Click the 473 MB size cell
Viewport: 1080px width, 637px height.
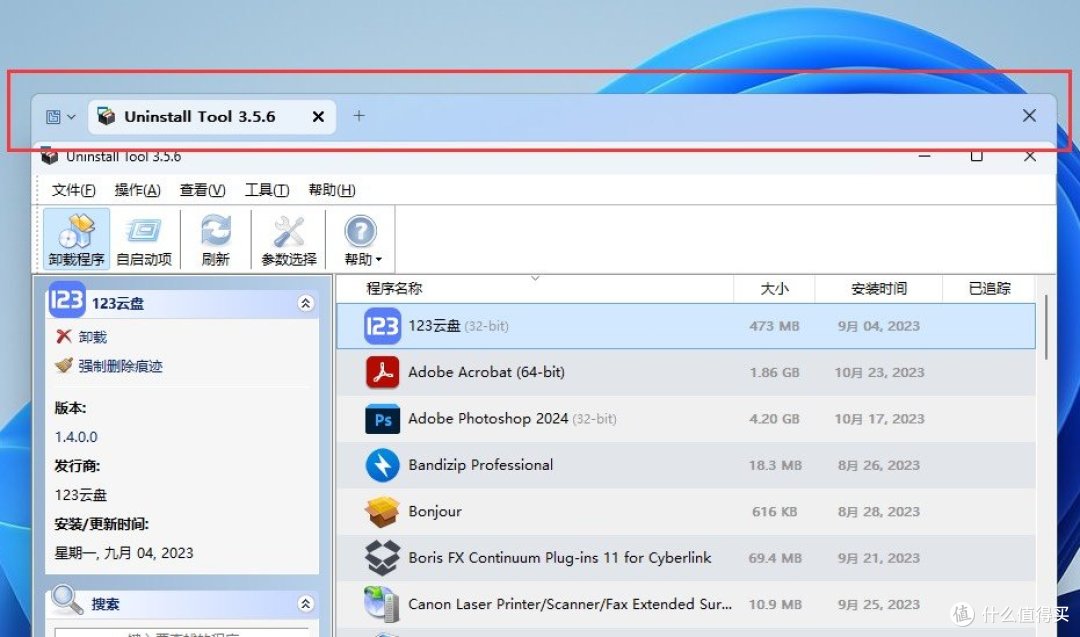[774, 326]
